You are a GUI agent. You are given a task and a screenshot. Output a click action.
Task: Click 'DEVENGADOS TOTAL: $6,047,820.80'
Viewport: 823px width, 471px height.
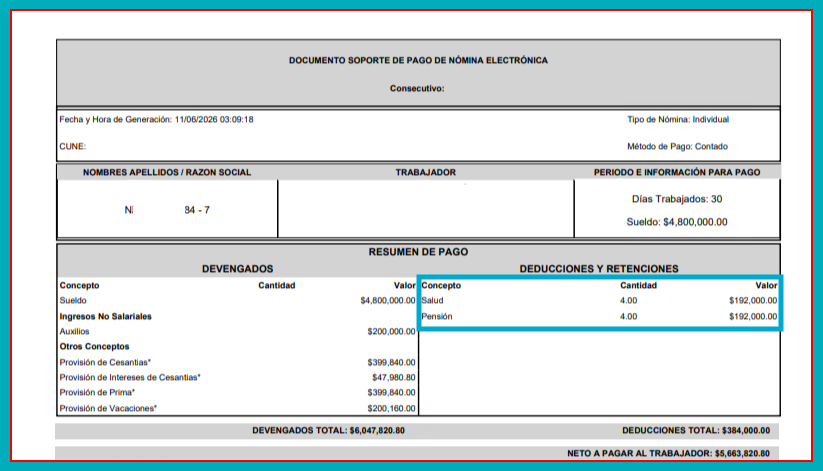(329, 431)
